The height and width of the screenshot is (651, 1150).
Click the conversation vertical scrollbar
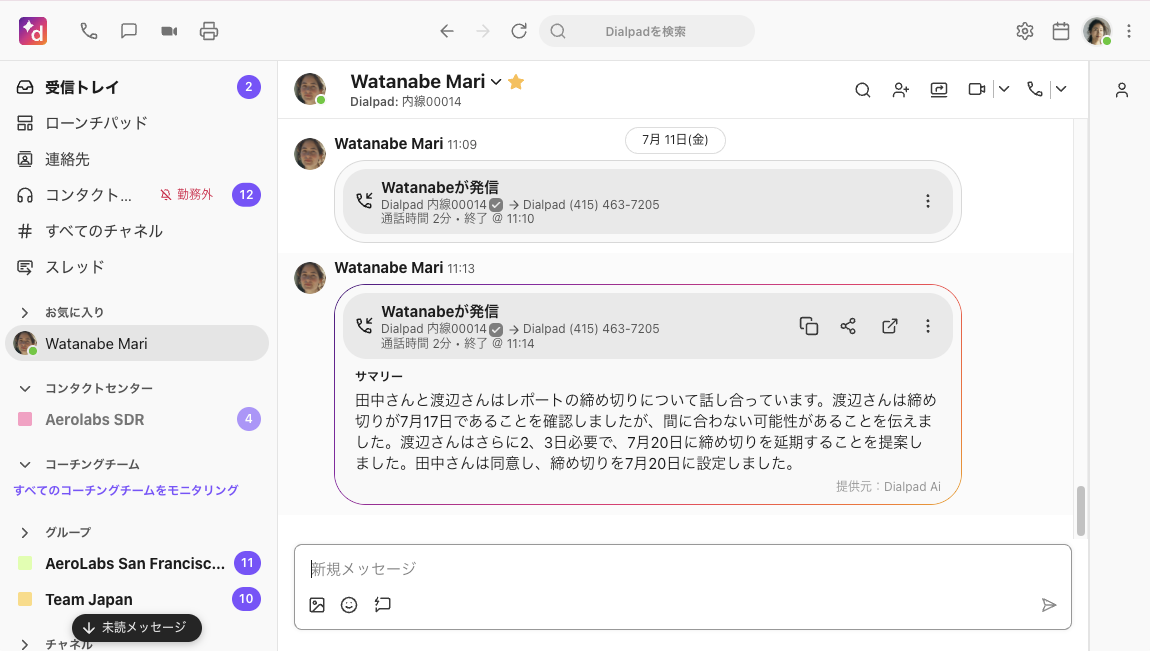(x=1080, y=511)
